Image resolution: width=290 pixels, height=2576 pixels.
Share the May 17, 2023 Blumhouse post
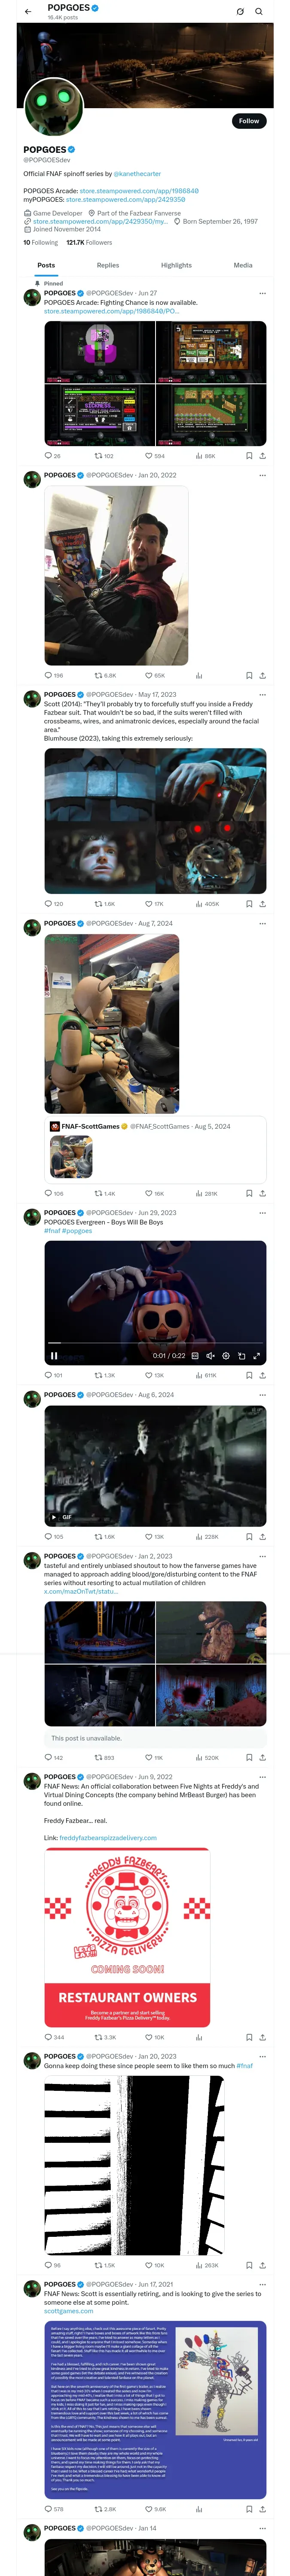click(x=263, y=904)
